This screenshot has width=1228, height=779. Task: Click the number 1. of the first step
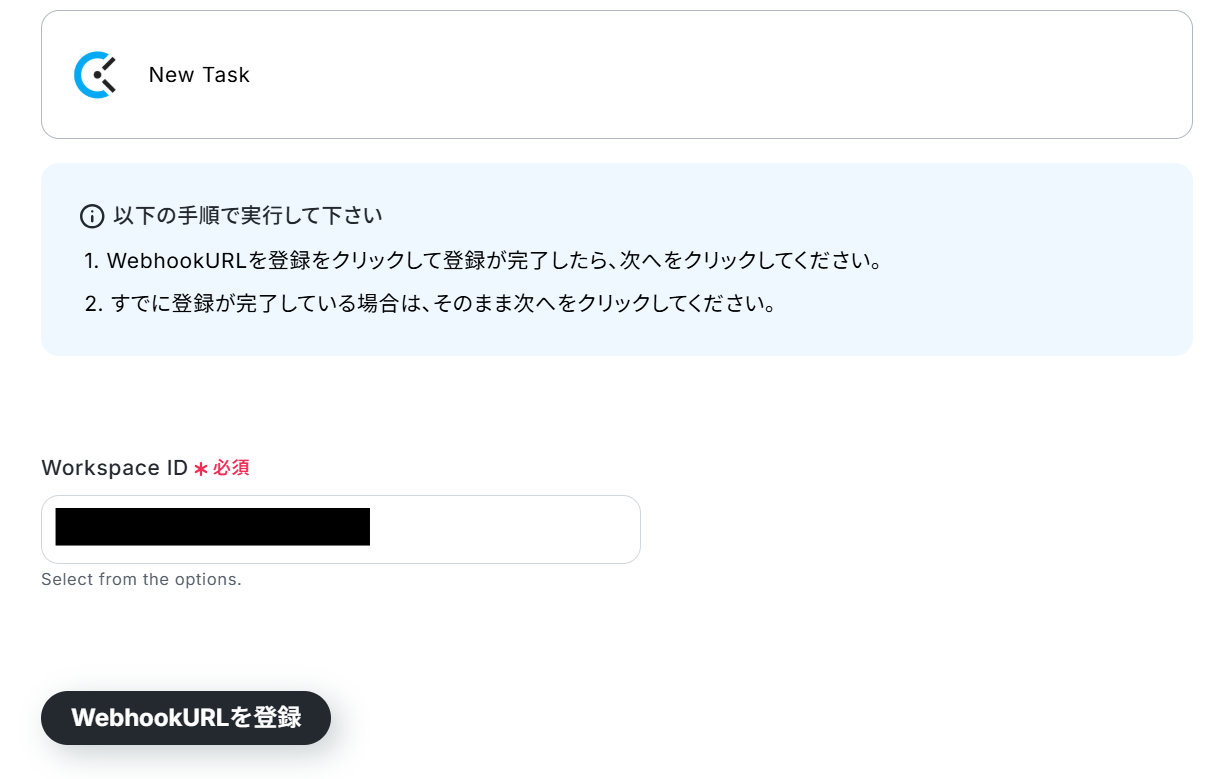pyautogui.click(x=92, y=261)
